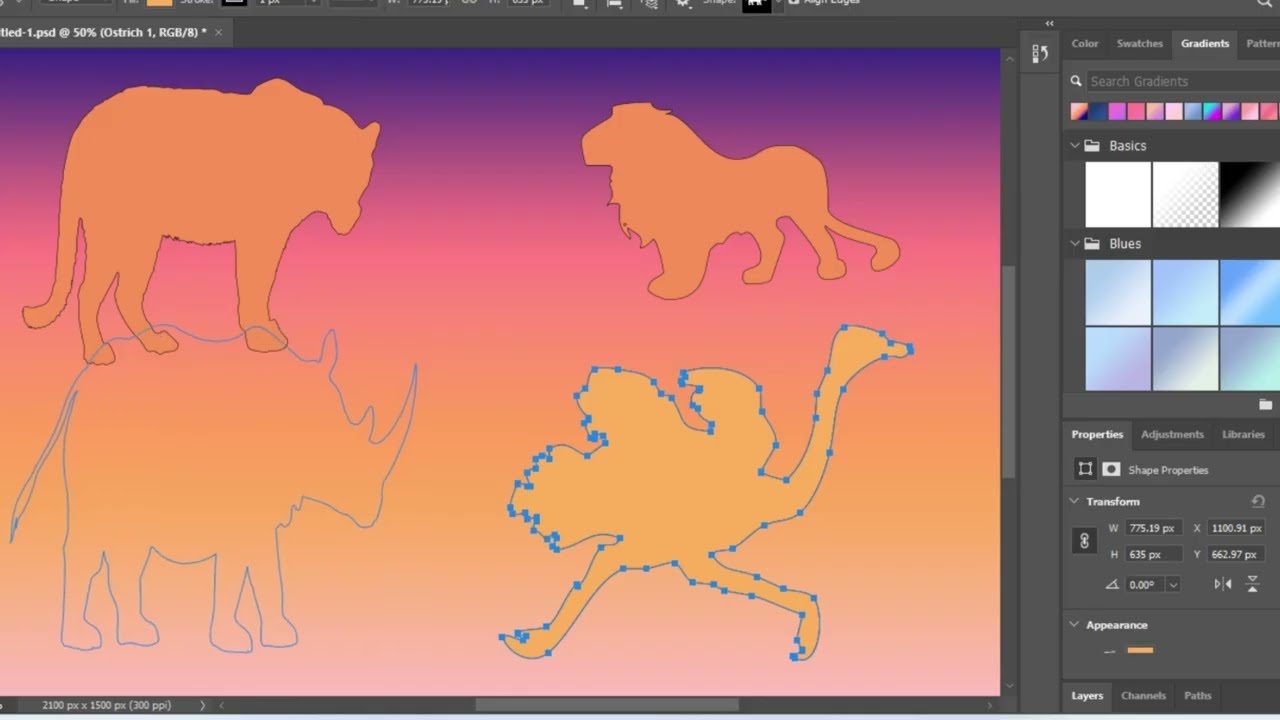Image resolution: width=1280 pixels, height=720 pixels.
Task: Click the Masks icon in Properties
Action: 1111,469
